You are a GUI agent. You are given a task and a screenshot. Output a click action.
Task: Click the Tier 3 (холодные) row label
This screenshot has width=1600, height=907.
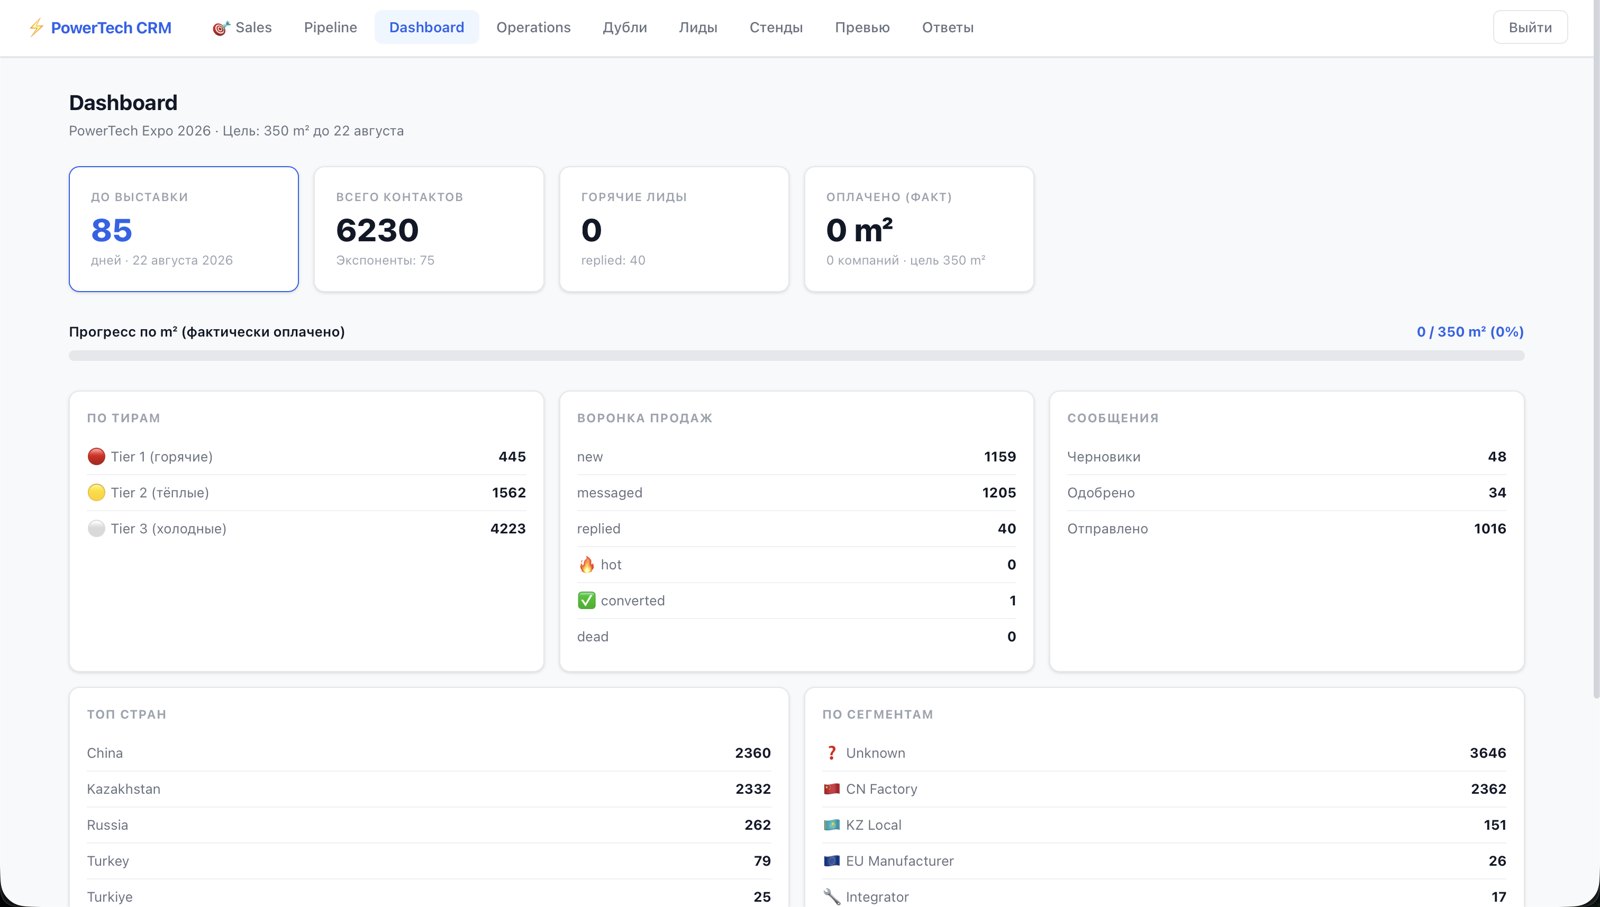(x=168, y=529)
